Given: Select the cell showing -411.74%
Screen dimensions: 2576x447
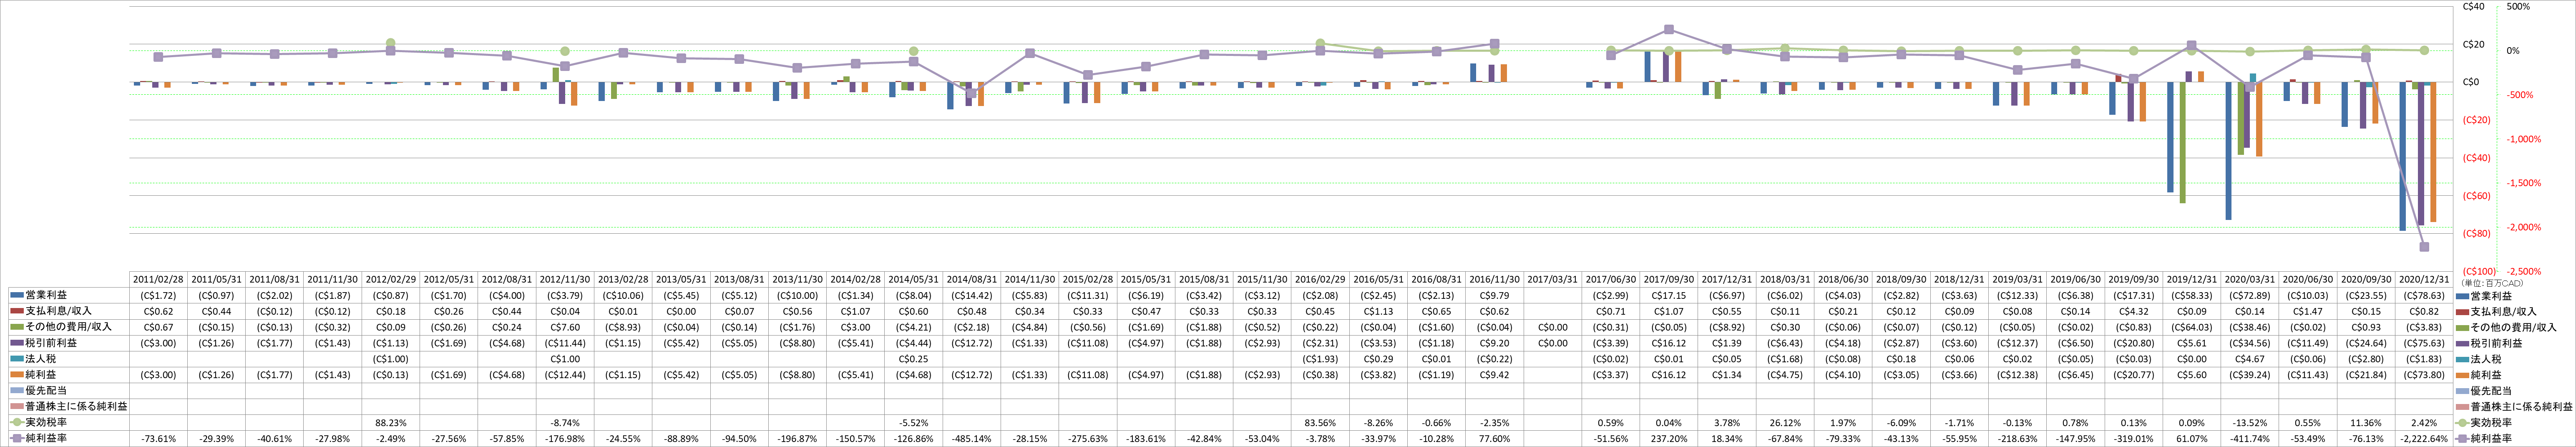Looking at the screenshot, I should tap(2250, 439).
